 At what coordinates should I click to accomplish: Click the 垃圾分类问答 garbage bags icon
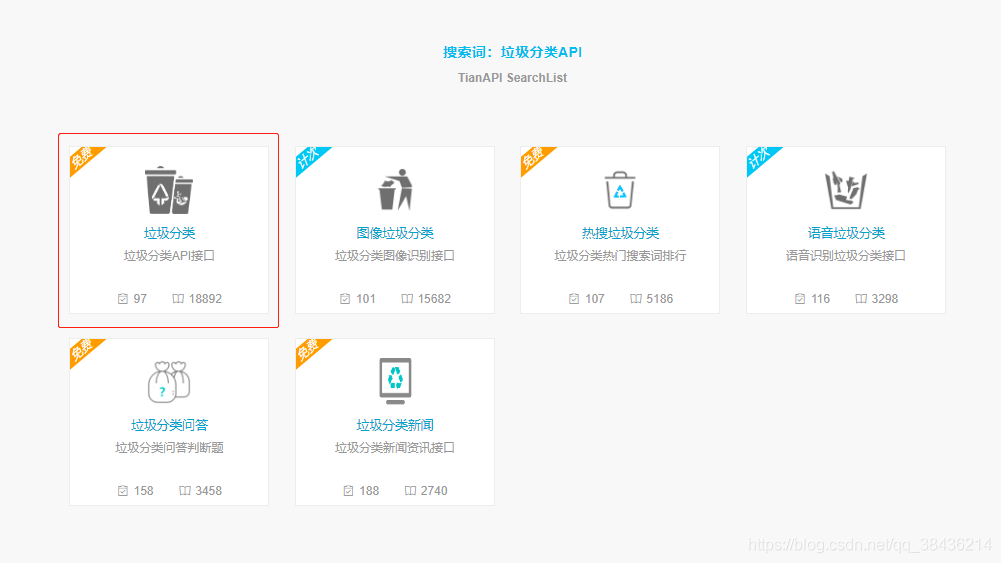[x=169, y=382]
